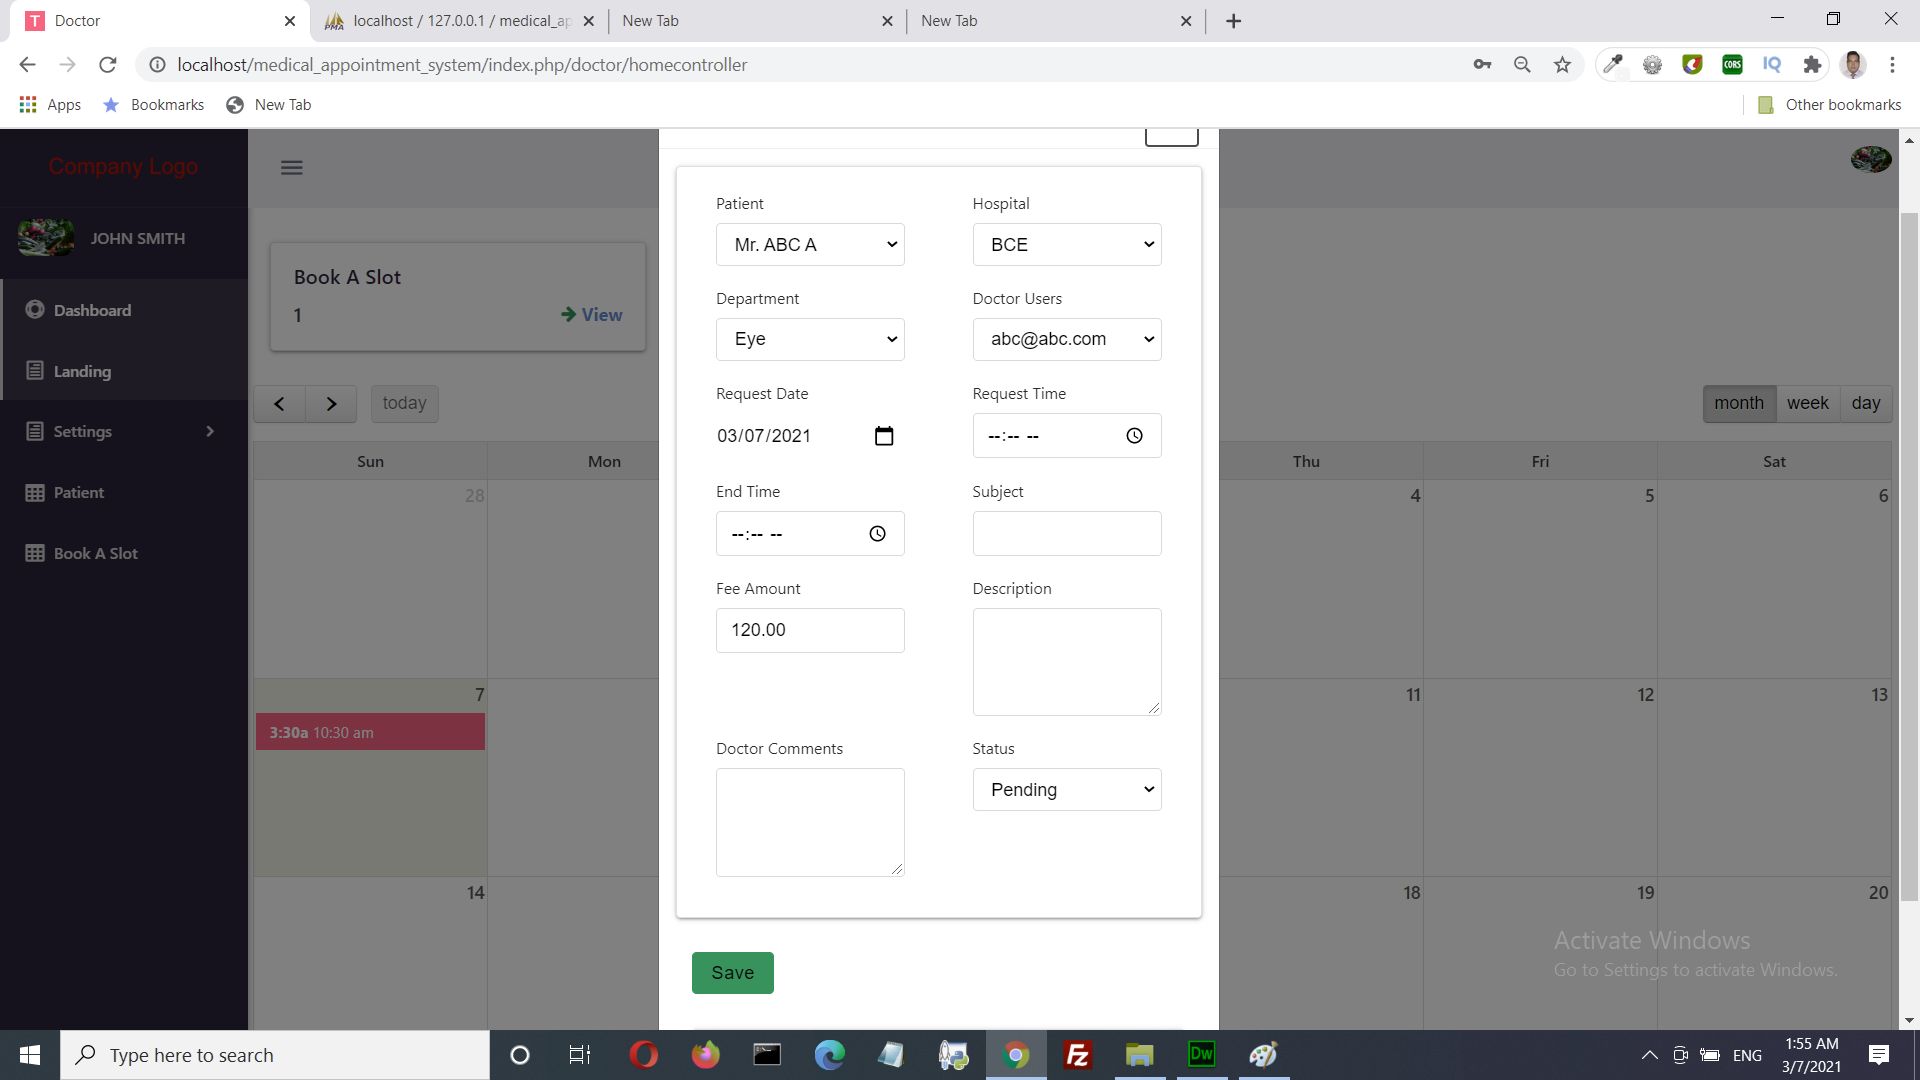
Task: Open the Patient dropdown
Action: click(809, 245)
